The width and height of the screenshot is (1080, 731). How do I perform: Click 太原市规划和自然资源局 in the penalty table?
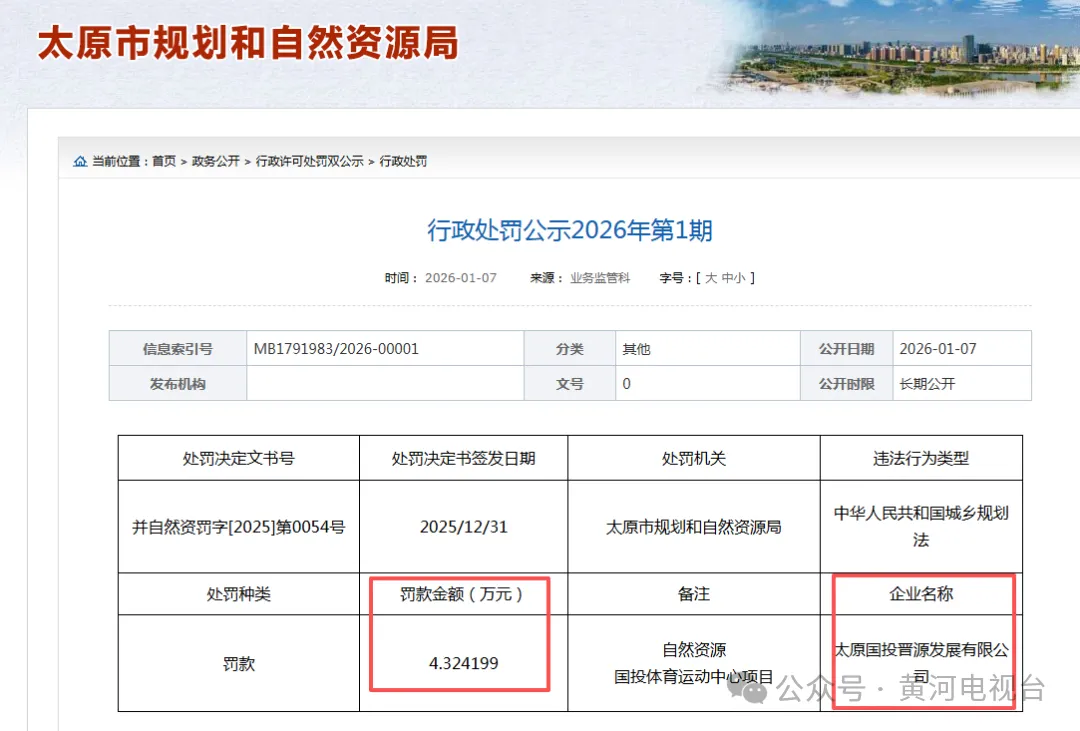coord(694,527)
